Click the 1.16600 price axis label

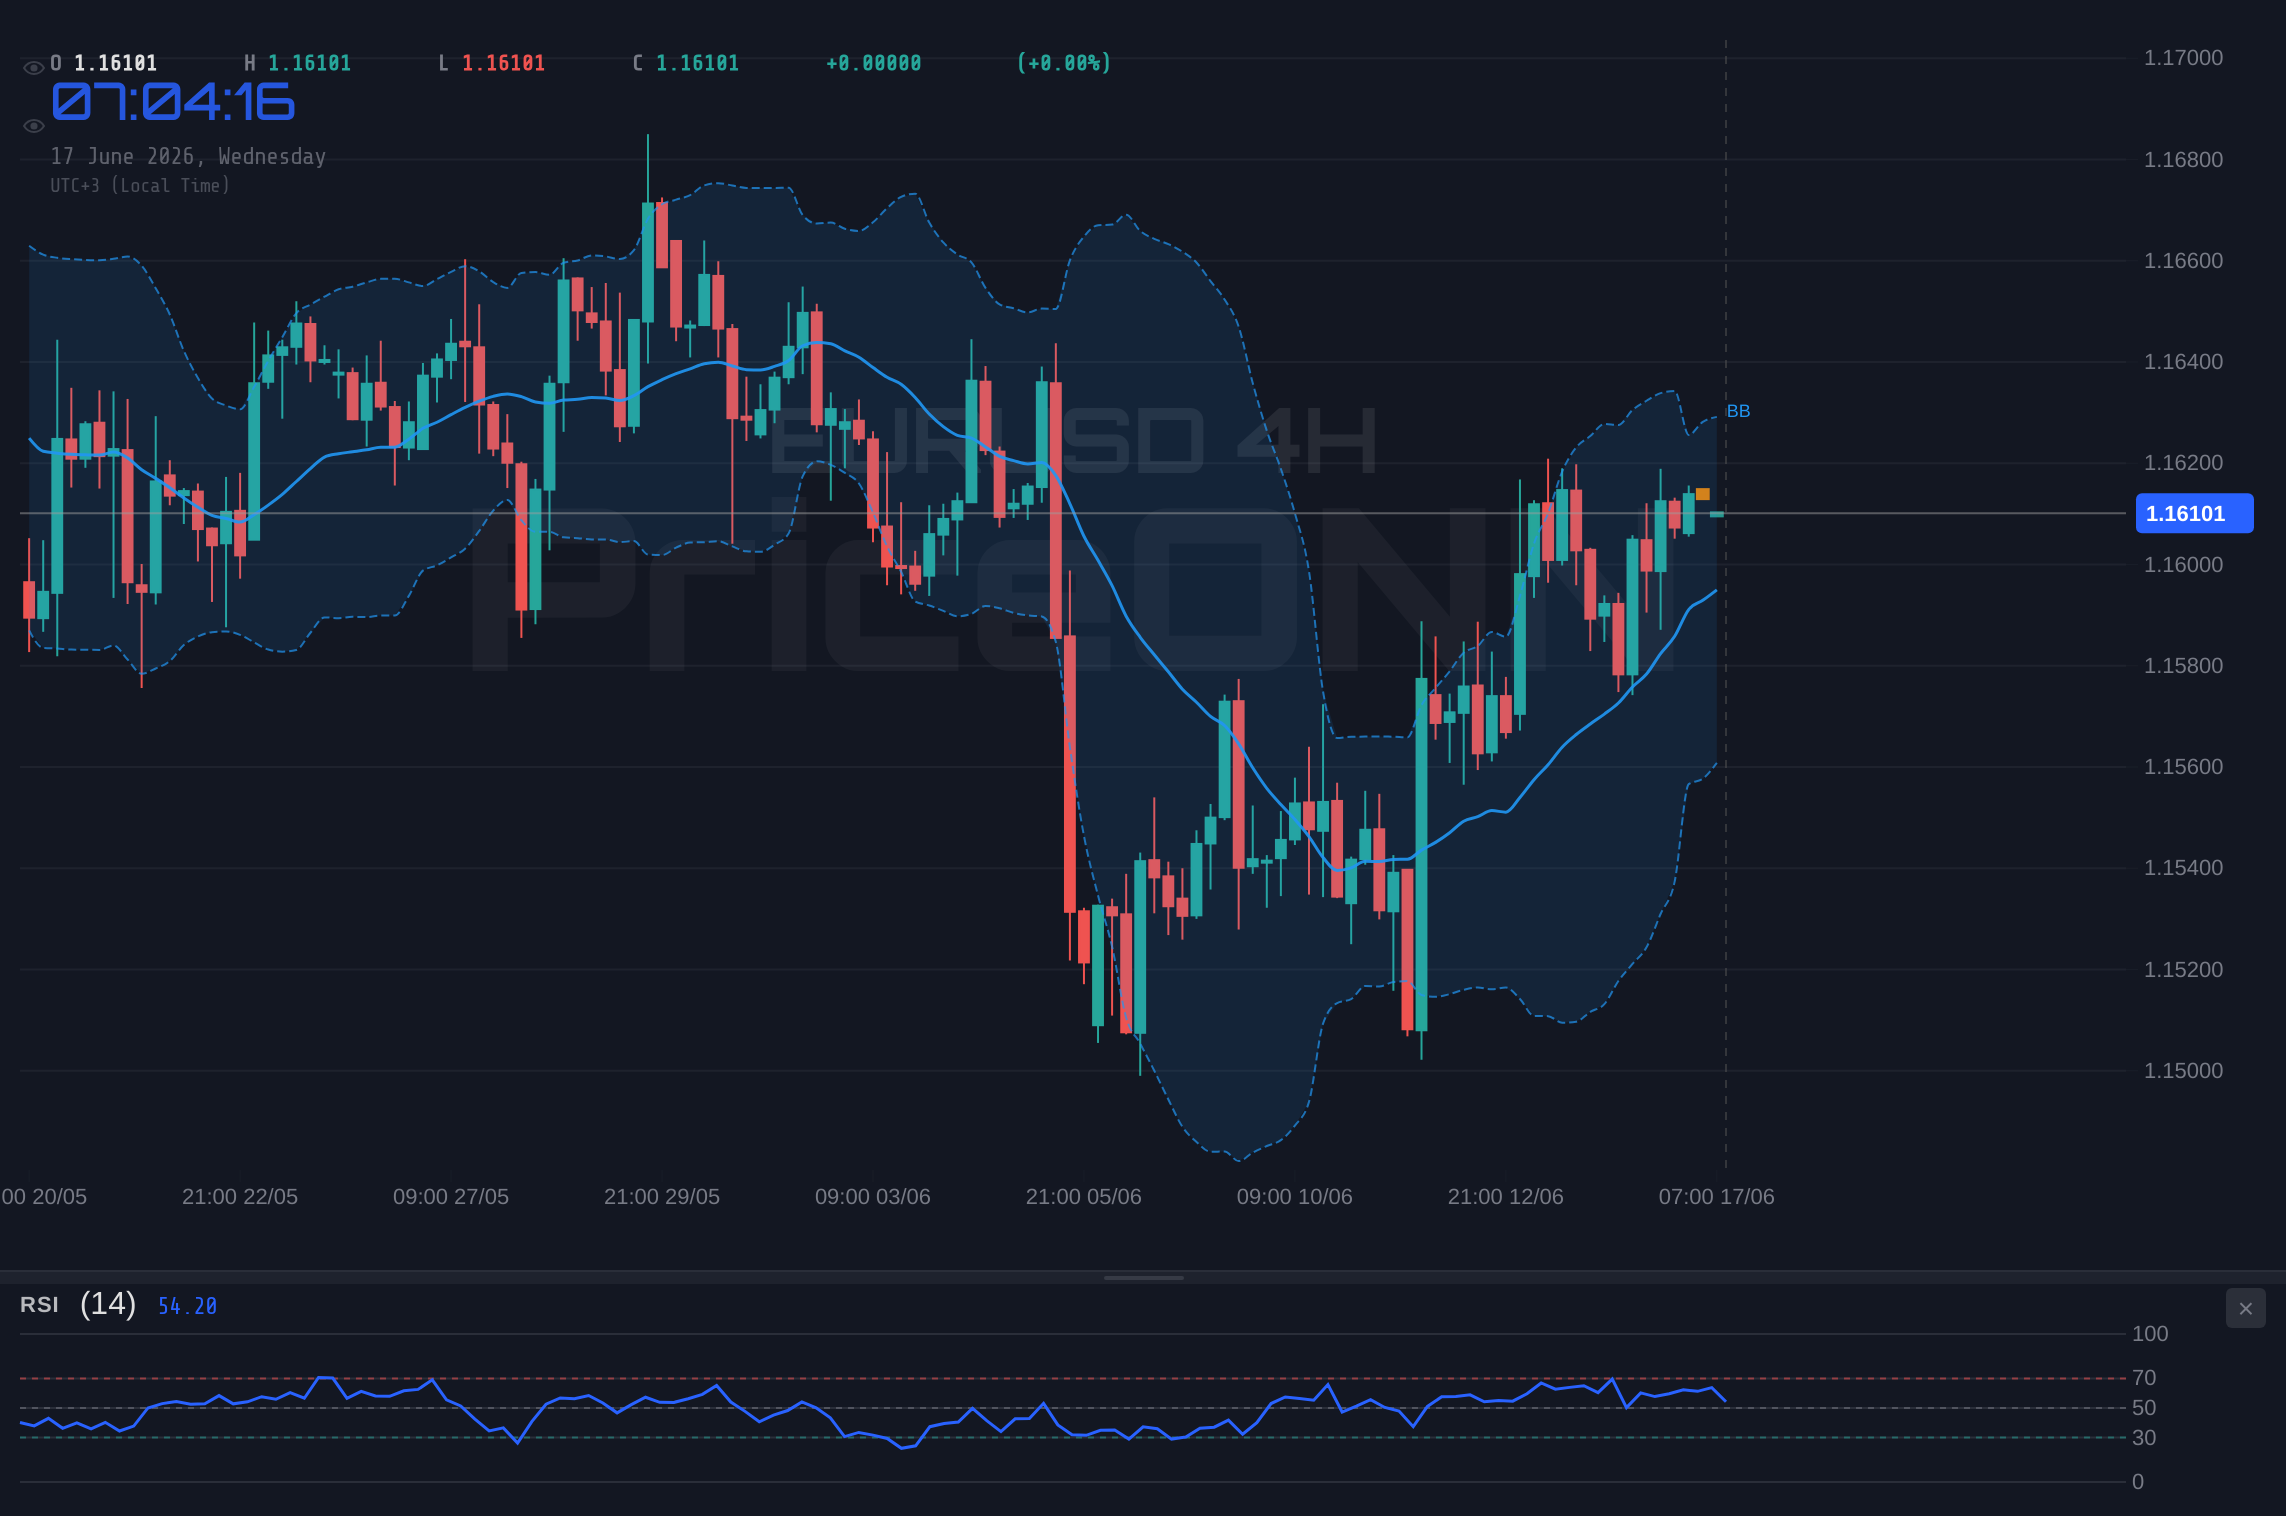pyautogui.click(x=2183, y=261)
